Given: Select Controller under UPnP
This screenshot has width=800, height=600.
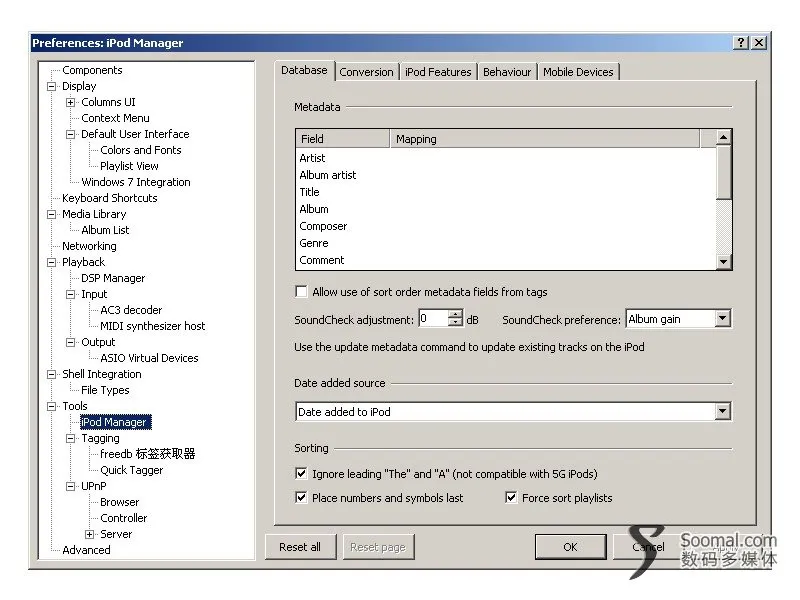Looking at the screenshot, I should click(123, 518).
